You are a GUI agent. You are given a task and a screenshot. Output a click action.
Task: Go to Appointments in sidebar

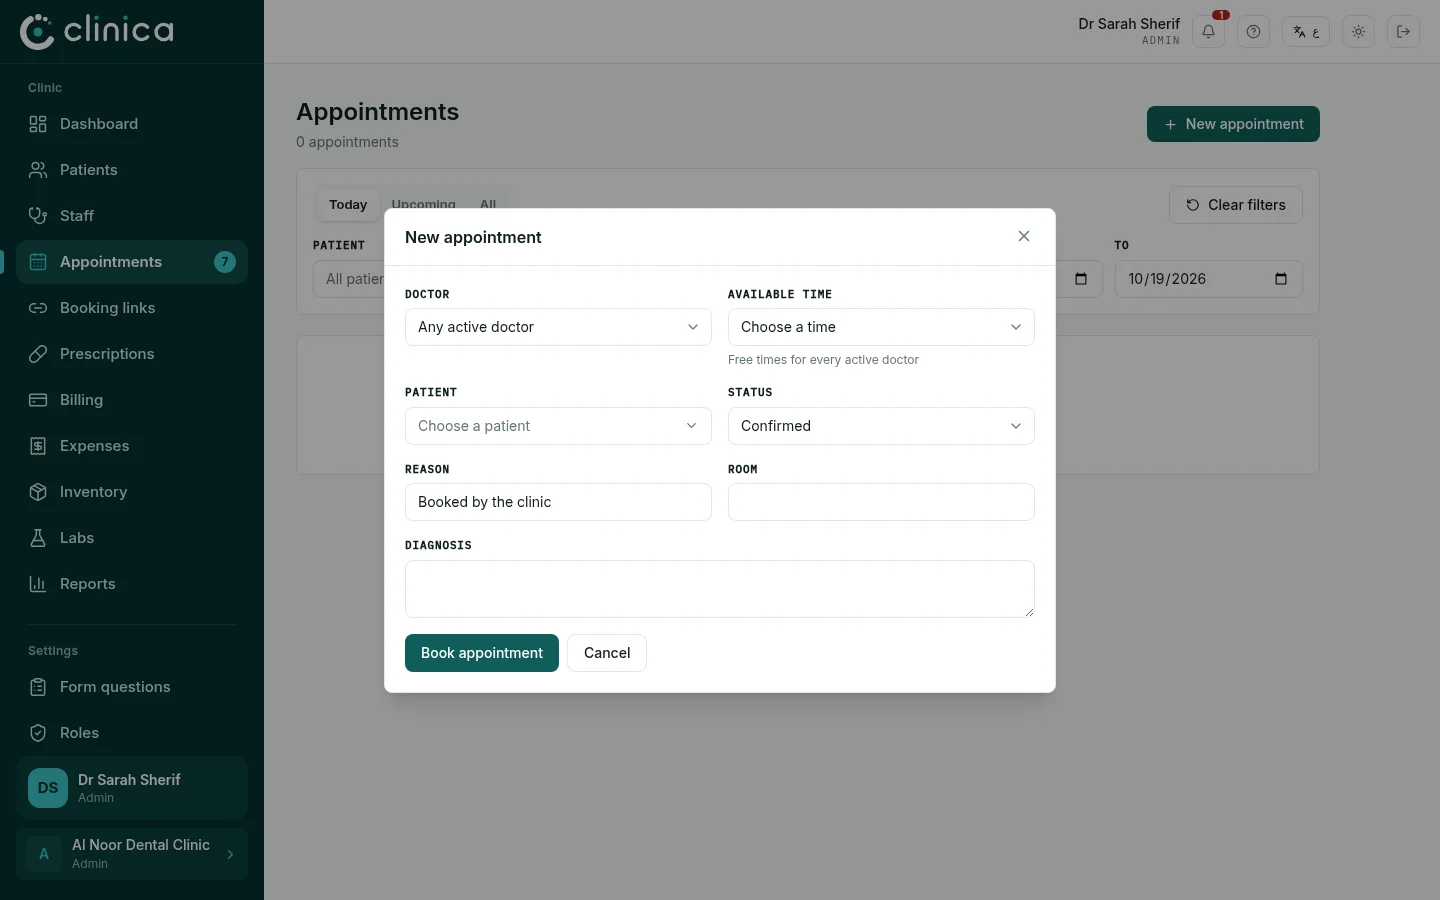[x=132, y=262]
